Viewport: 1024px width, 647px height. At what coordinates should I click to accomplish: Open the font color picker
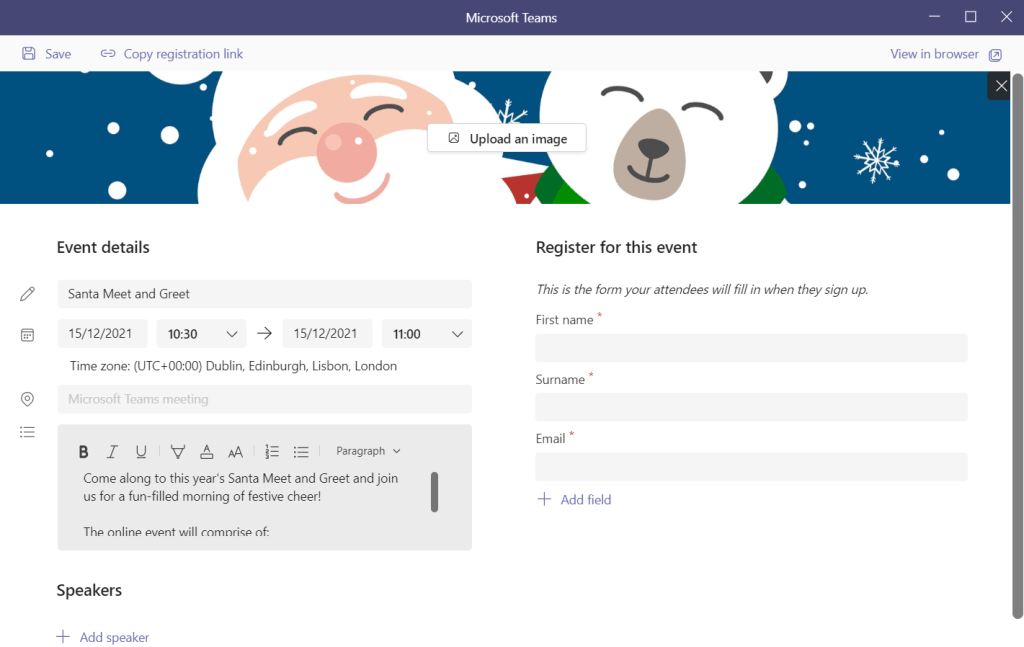206,451
